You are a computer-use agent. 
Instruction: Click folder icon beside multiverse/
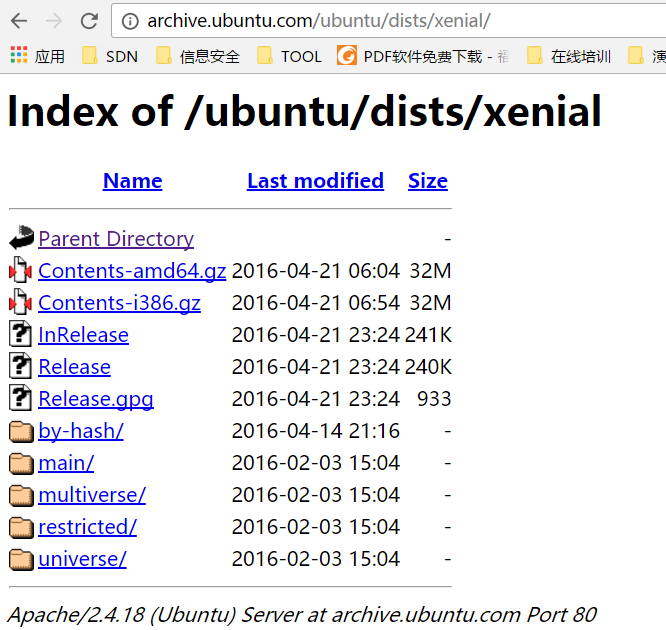pyautogui.click(x=21, y=496)
